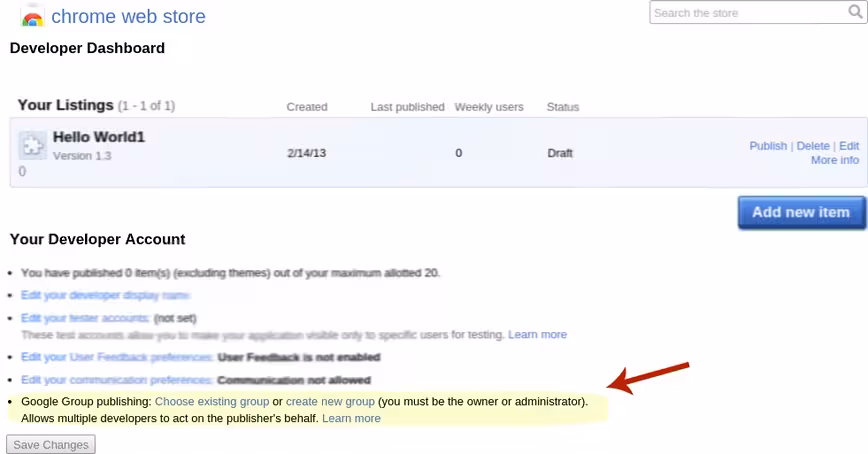Open Edit your User Feedback preferences link

point(117,357)
